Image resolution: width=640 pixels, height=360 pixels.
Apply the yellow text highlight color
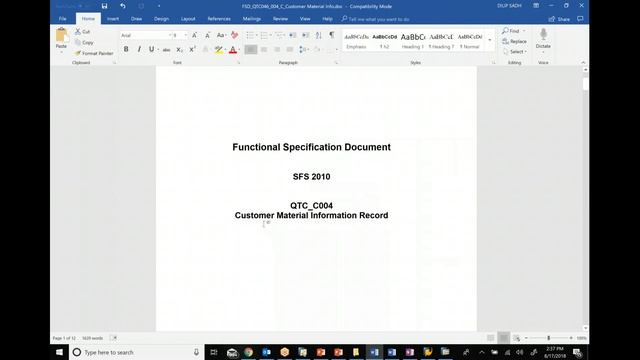218,49
